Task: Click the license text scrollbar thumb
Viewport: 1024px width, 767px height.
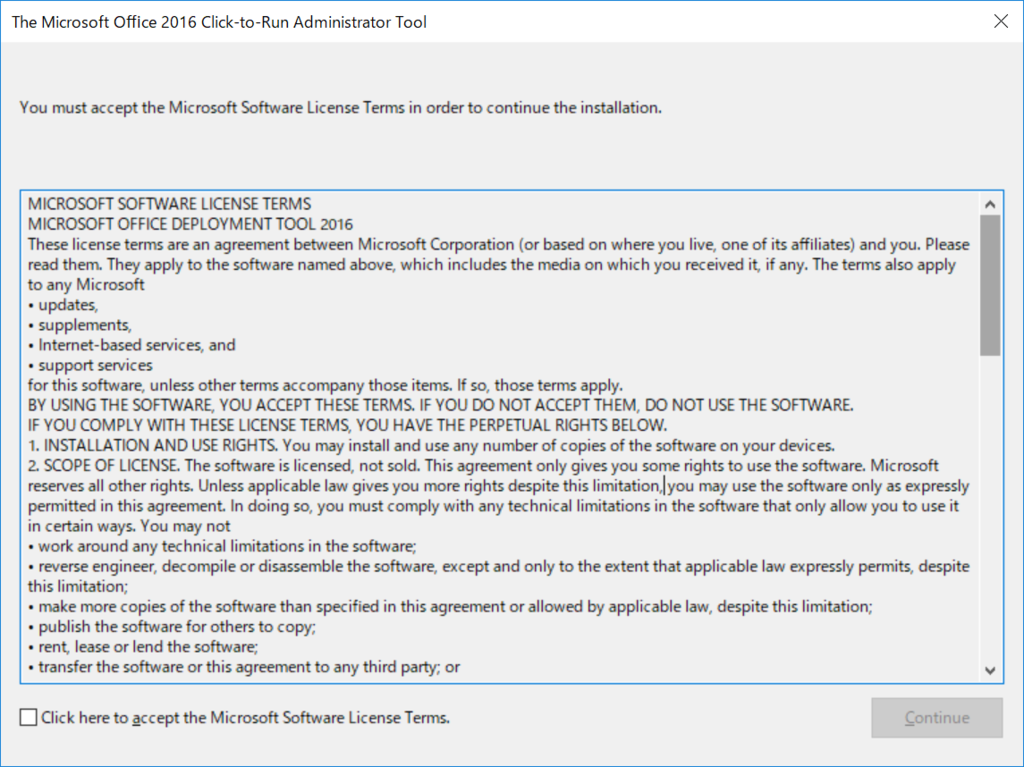Action: tap(990, 286)
